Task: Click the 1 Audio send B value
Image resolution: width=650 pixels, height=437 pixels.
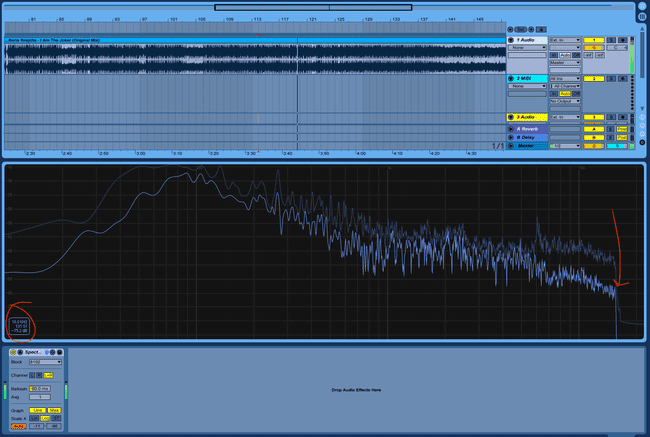Action: pyautogui.click(x=600, y=55)
